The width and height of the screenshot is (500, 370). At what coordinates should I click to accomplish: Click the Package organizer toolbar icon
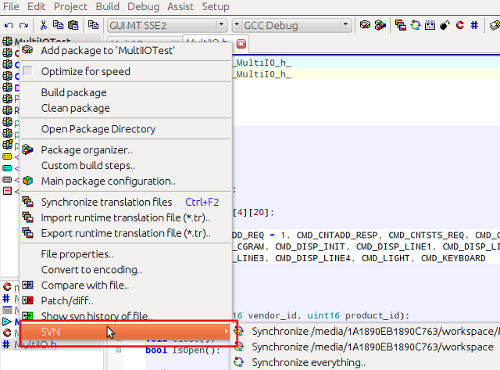point(380,25)
